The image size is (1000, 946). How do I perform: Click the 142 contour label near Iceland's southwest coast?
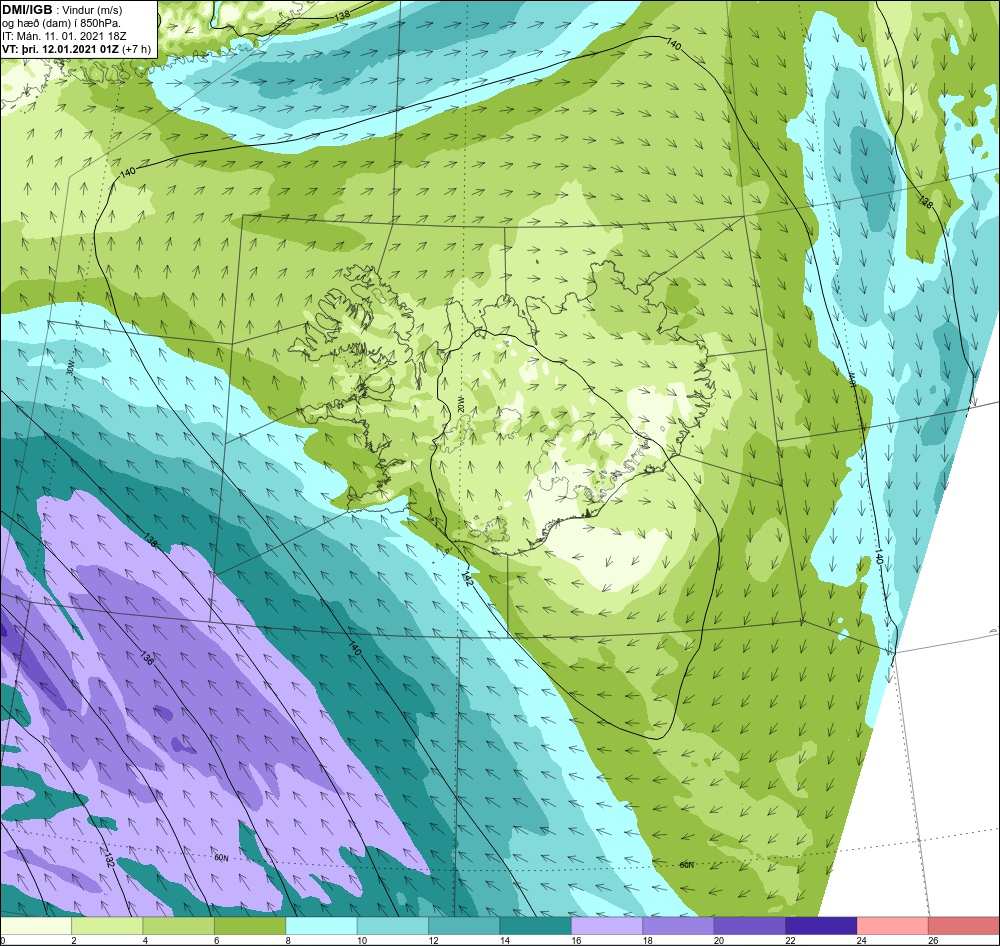tap(467, 578)
